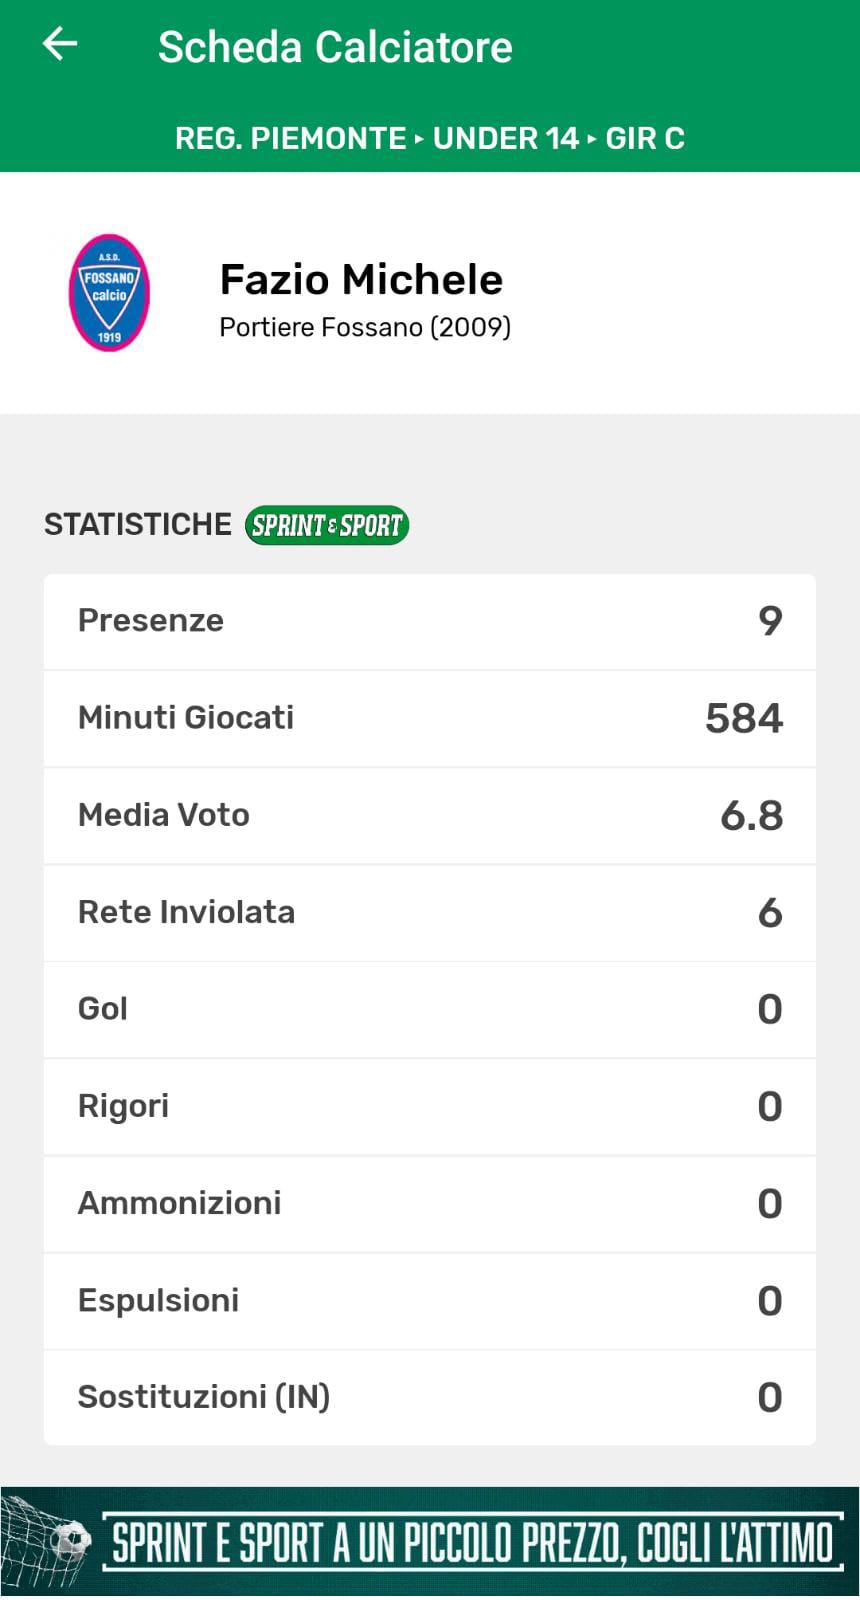The image size is (860, 1600).
Task: Tap the Media Voto row
Action: [430, 815]
